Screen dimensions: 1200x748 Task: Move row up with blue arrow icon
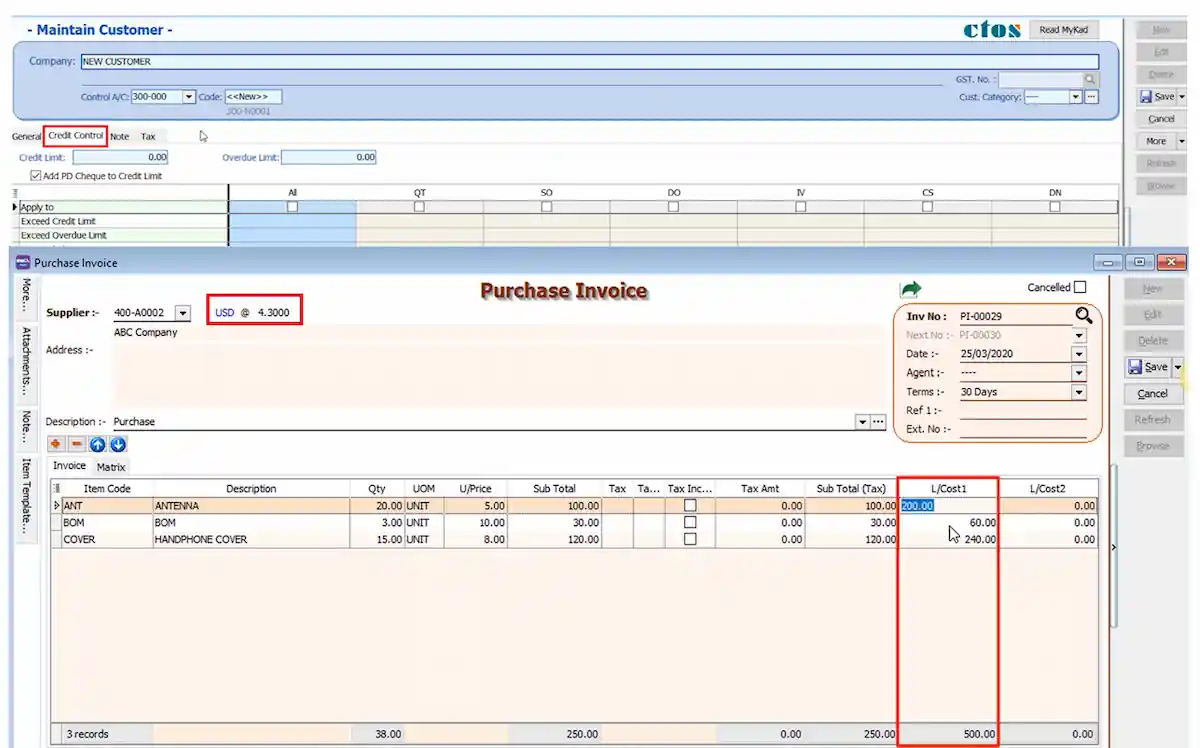97,444
